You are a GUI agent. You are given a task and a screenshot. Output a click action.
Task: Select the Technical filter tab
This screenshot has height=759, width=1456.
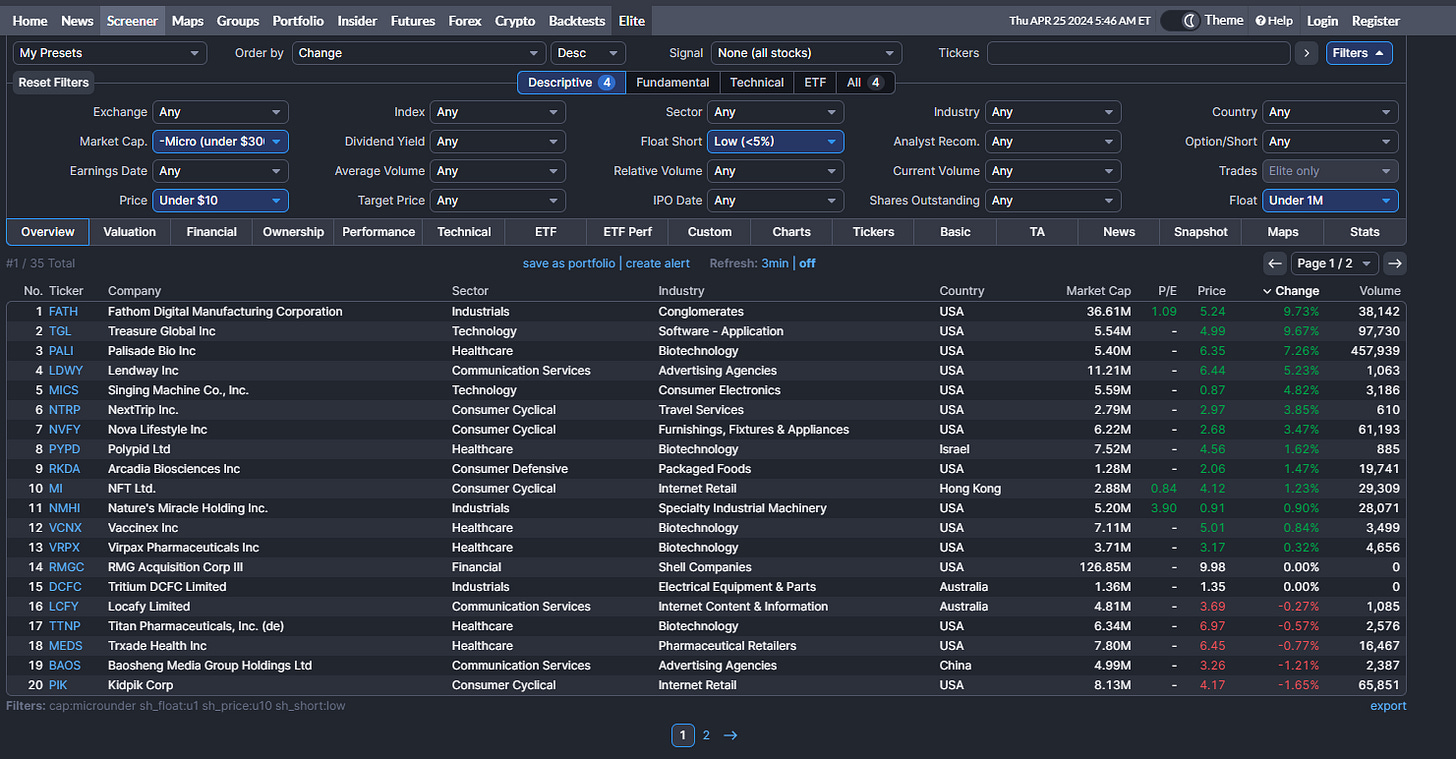click(756, 83)
